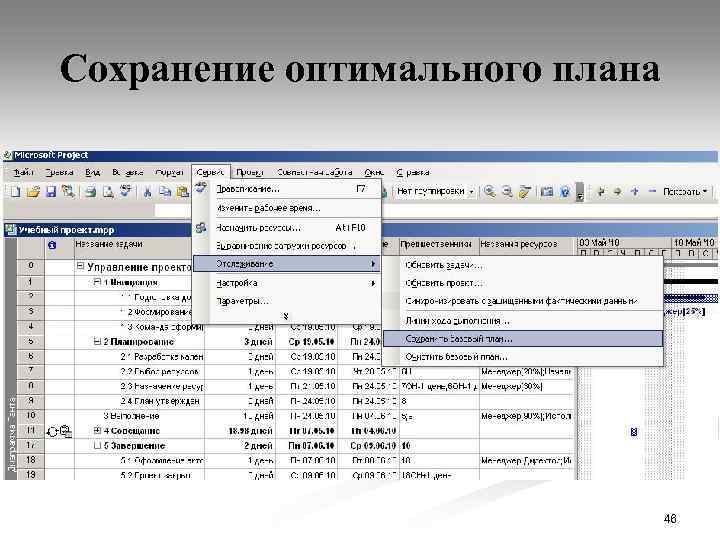Click the Названия ресурсов column header
The height and width of the screenshot is (540, 720).
pos(528,245)
